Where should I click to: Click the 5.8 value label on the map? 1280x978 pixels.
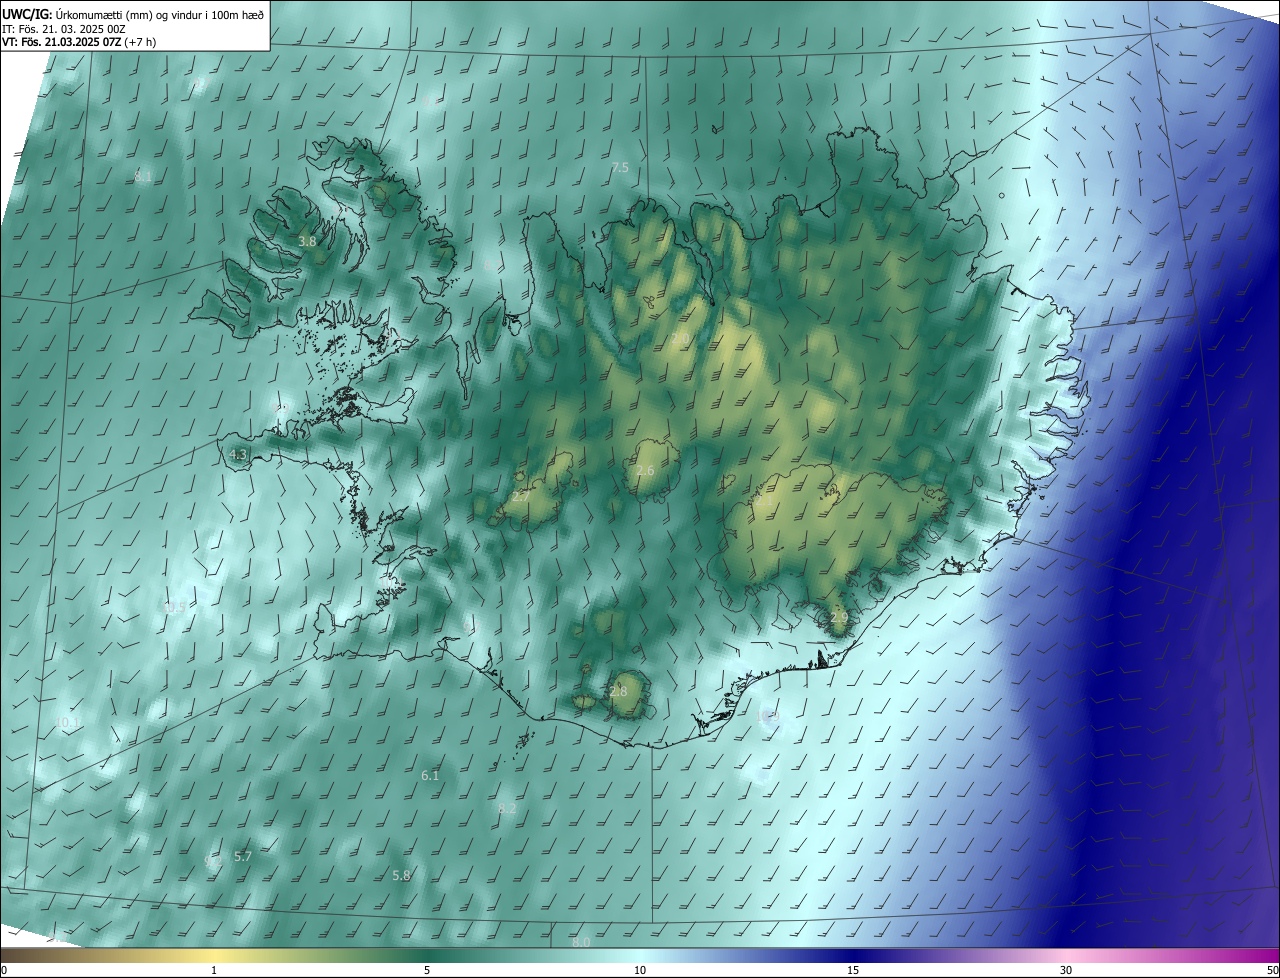coord(401,875)
